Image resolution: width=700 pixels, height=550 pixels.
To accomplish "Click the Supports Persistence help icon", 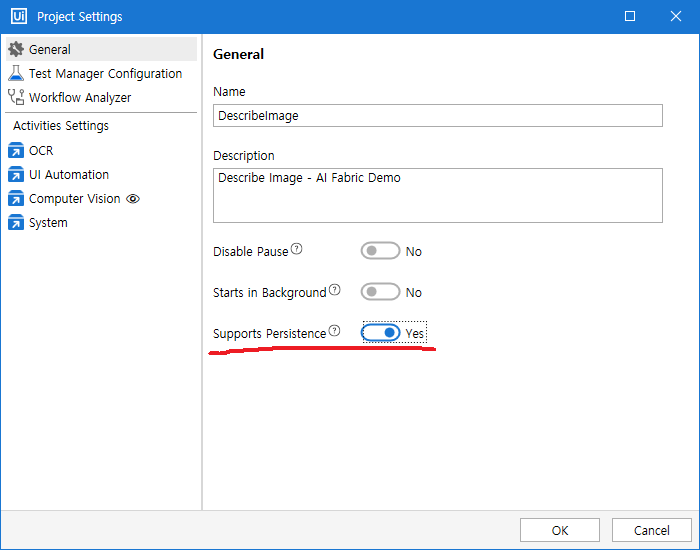I will (334, 331).
